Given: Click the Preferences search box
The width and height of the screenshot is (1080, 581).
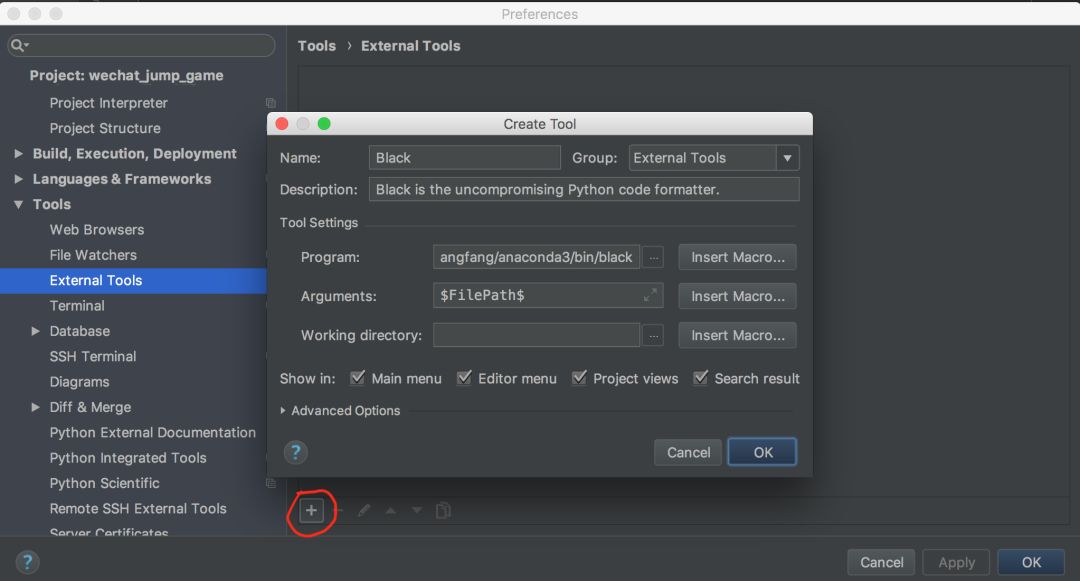Looking at the screenshot, I should 141,45.
